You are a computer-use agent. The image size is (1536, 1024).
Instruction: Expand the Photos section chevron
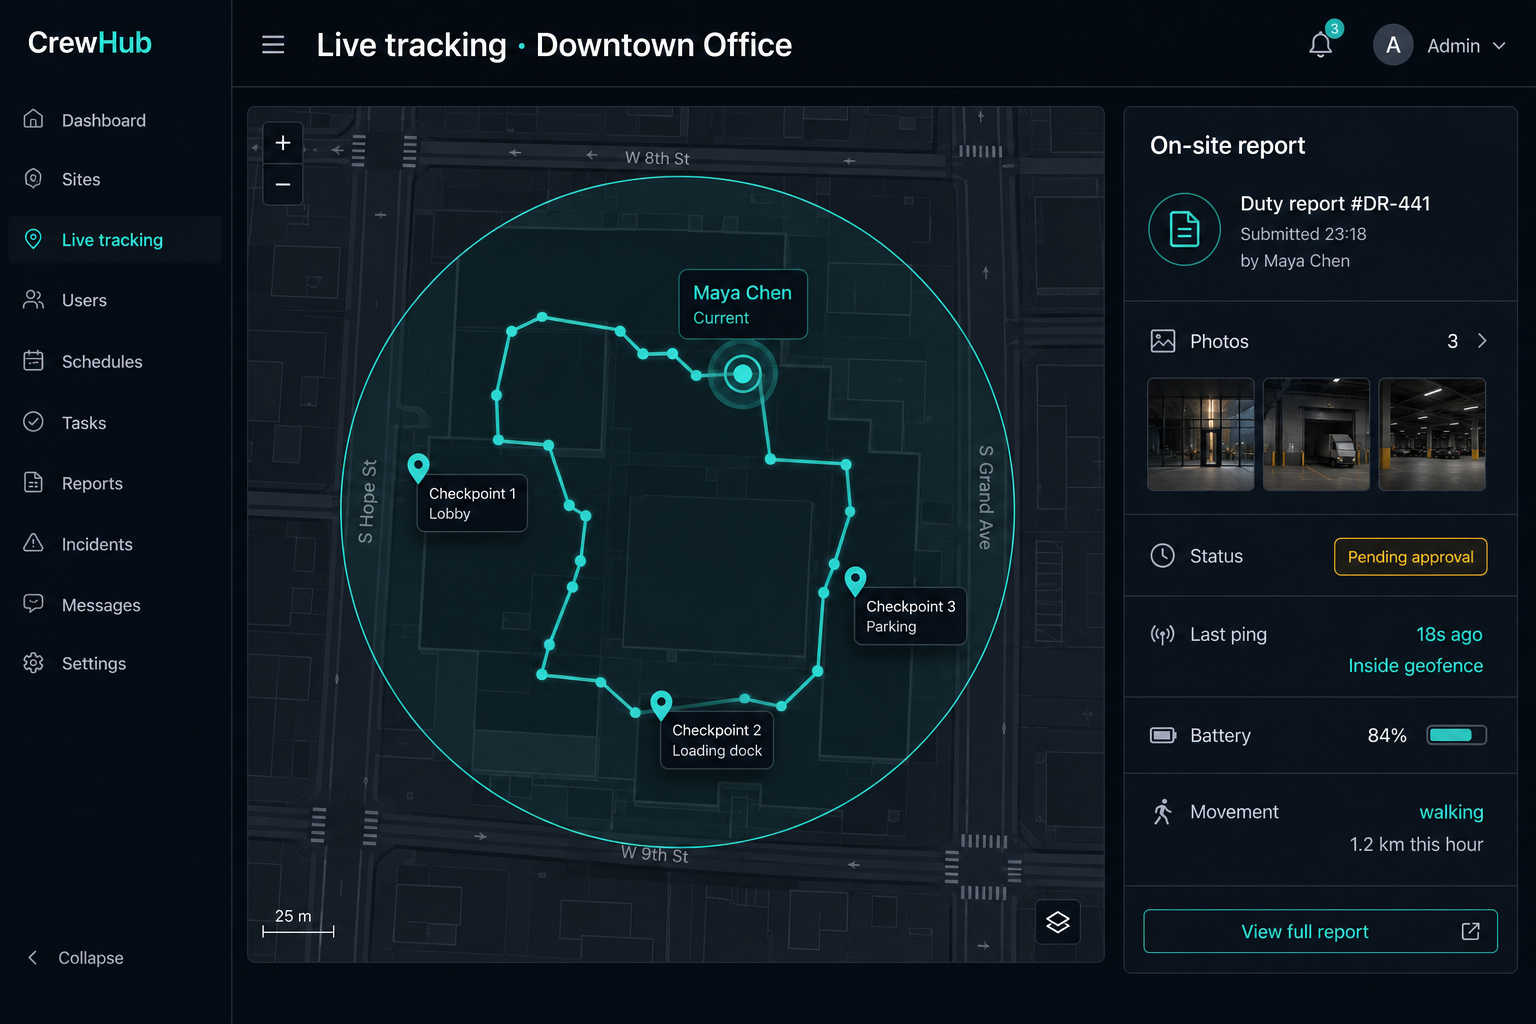point(1482,341)
